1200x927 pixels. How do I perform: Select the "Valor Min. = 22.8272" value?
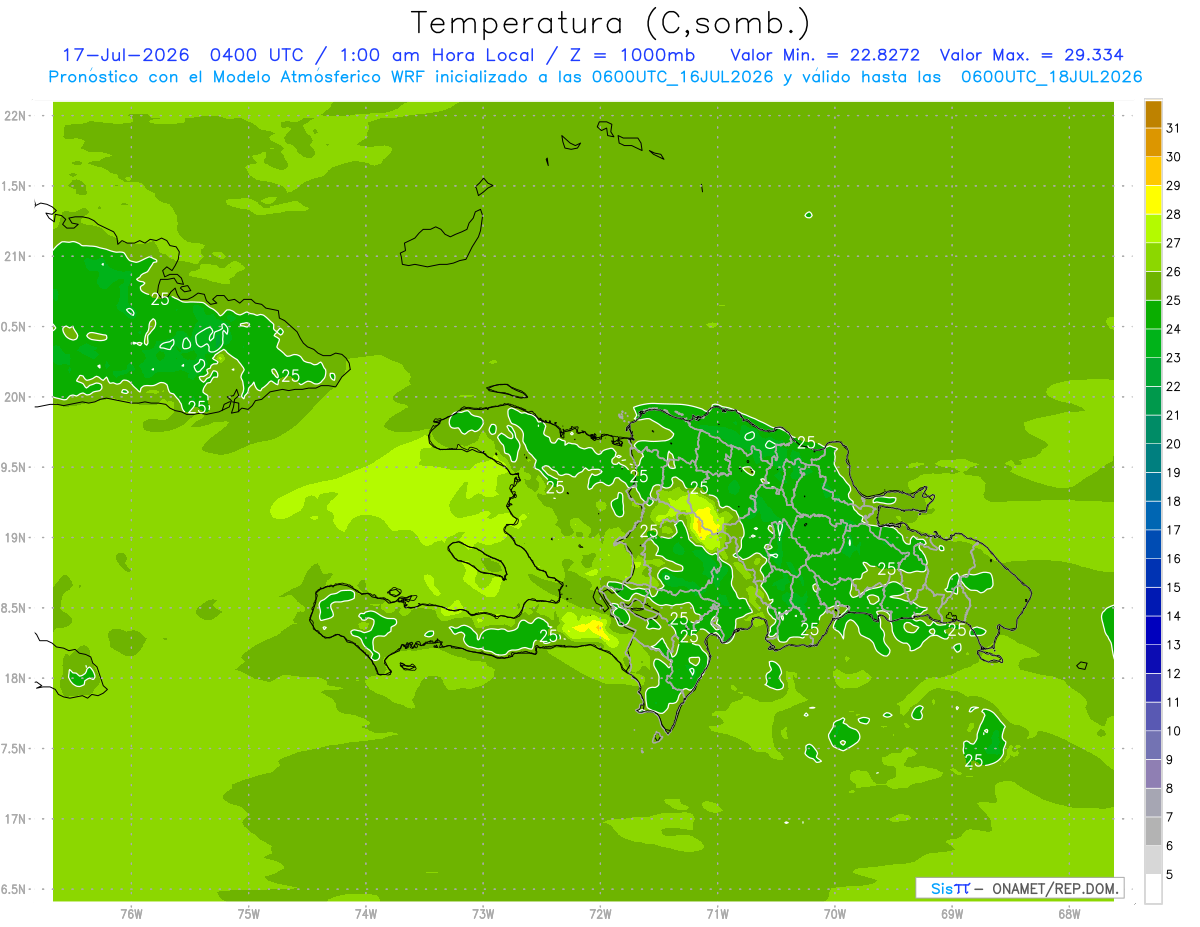pos(826,54)
